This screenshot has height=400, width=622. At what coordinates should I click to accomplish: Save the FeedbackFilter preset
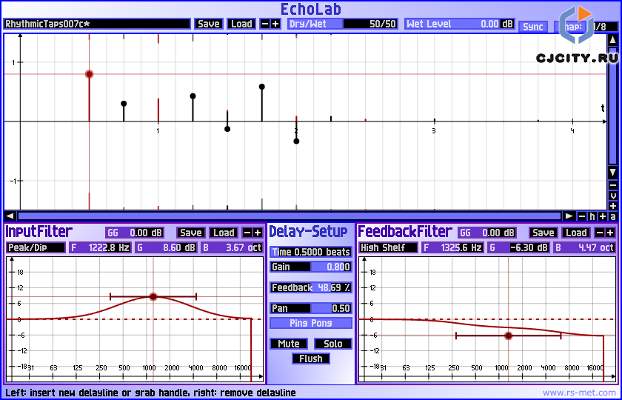pyautogui.click(x=543, y=233)
